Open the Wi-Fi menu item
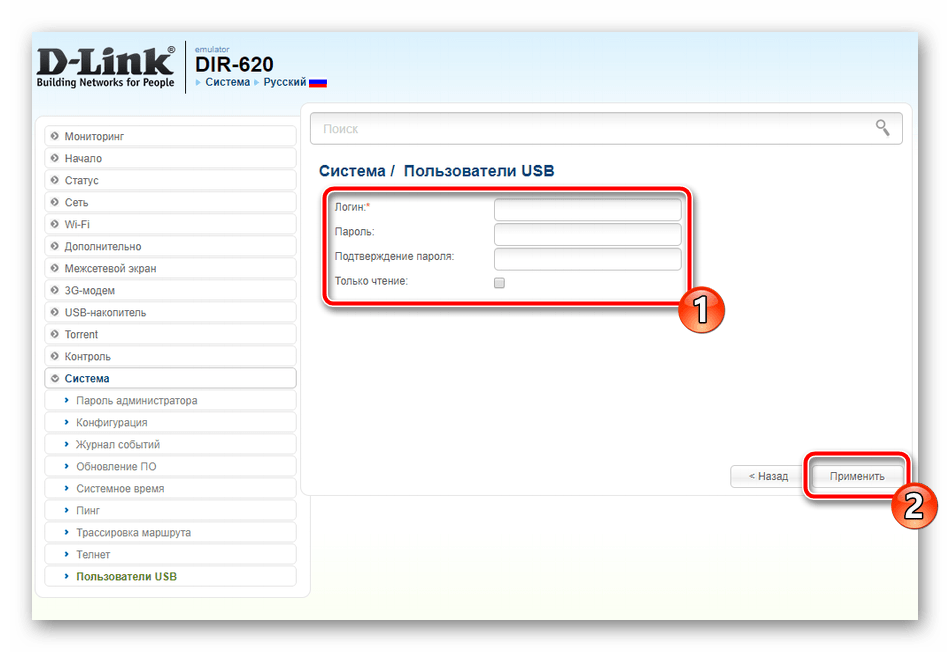 click(170, 224)
